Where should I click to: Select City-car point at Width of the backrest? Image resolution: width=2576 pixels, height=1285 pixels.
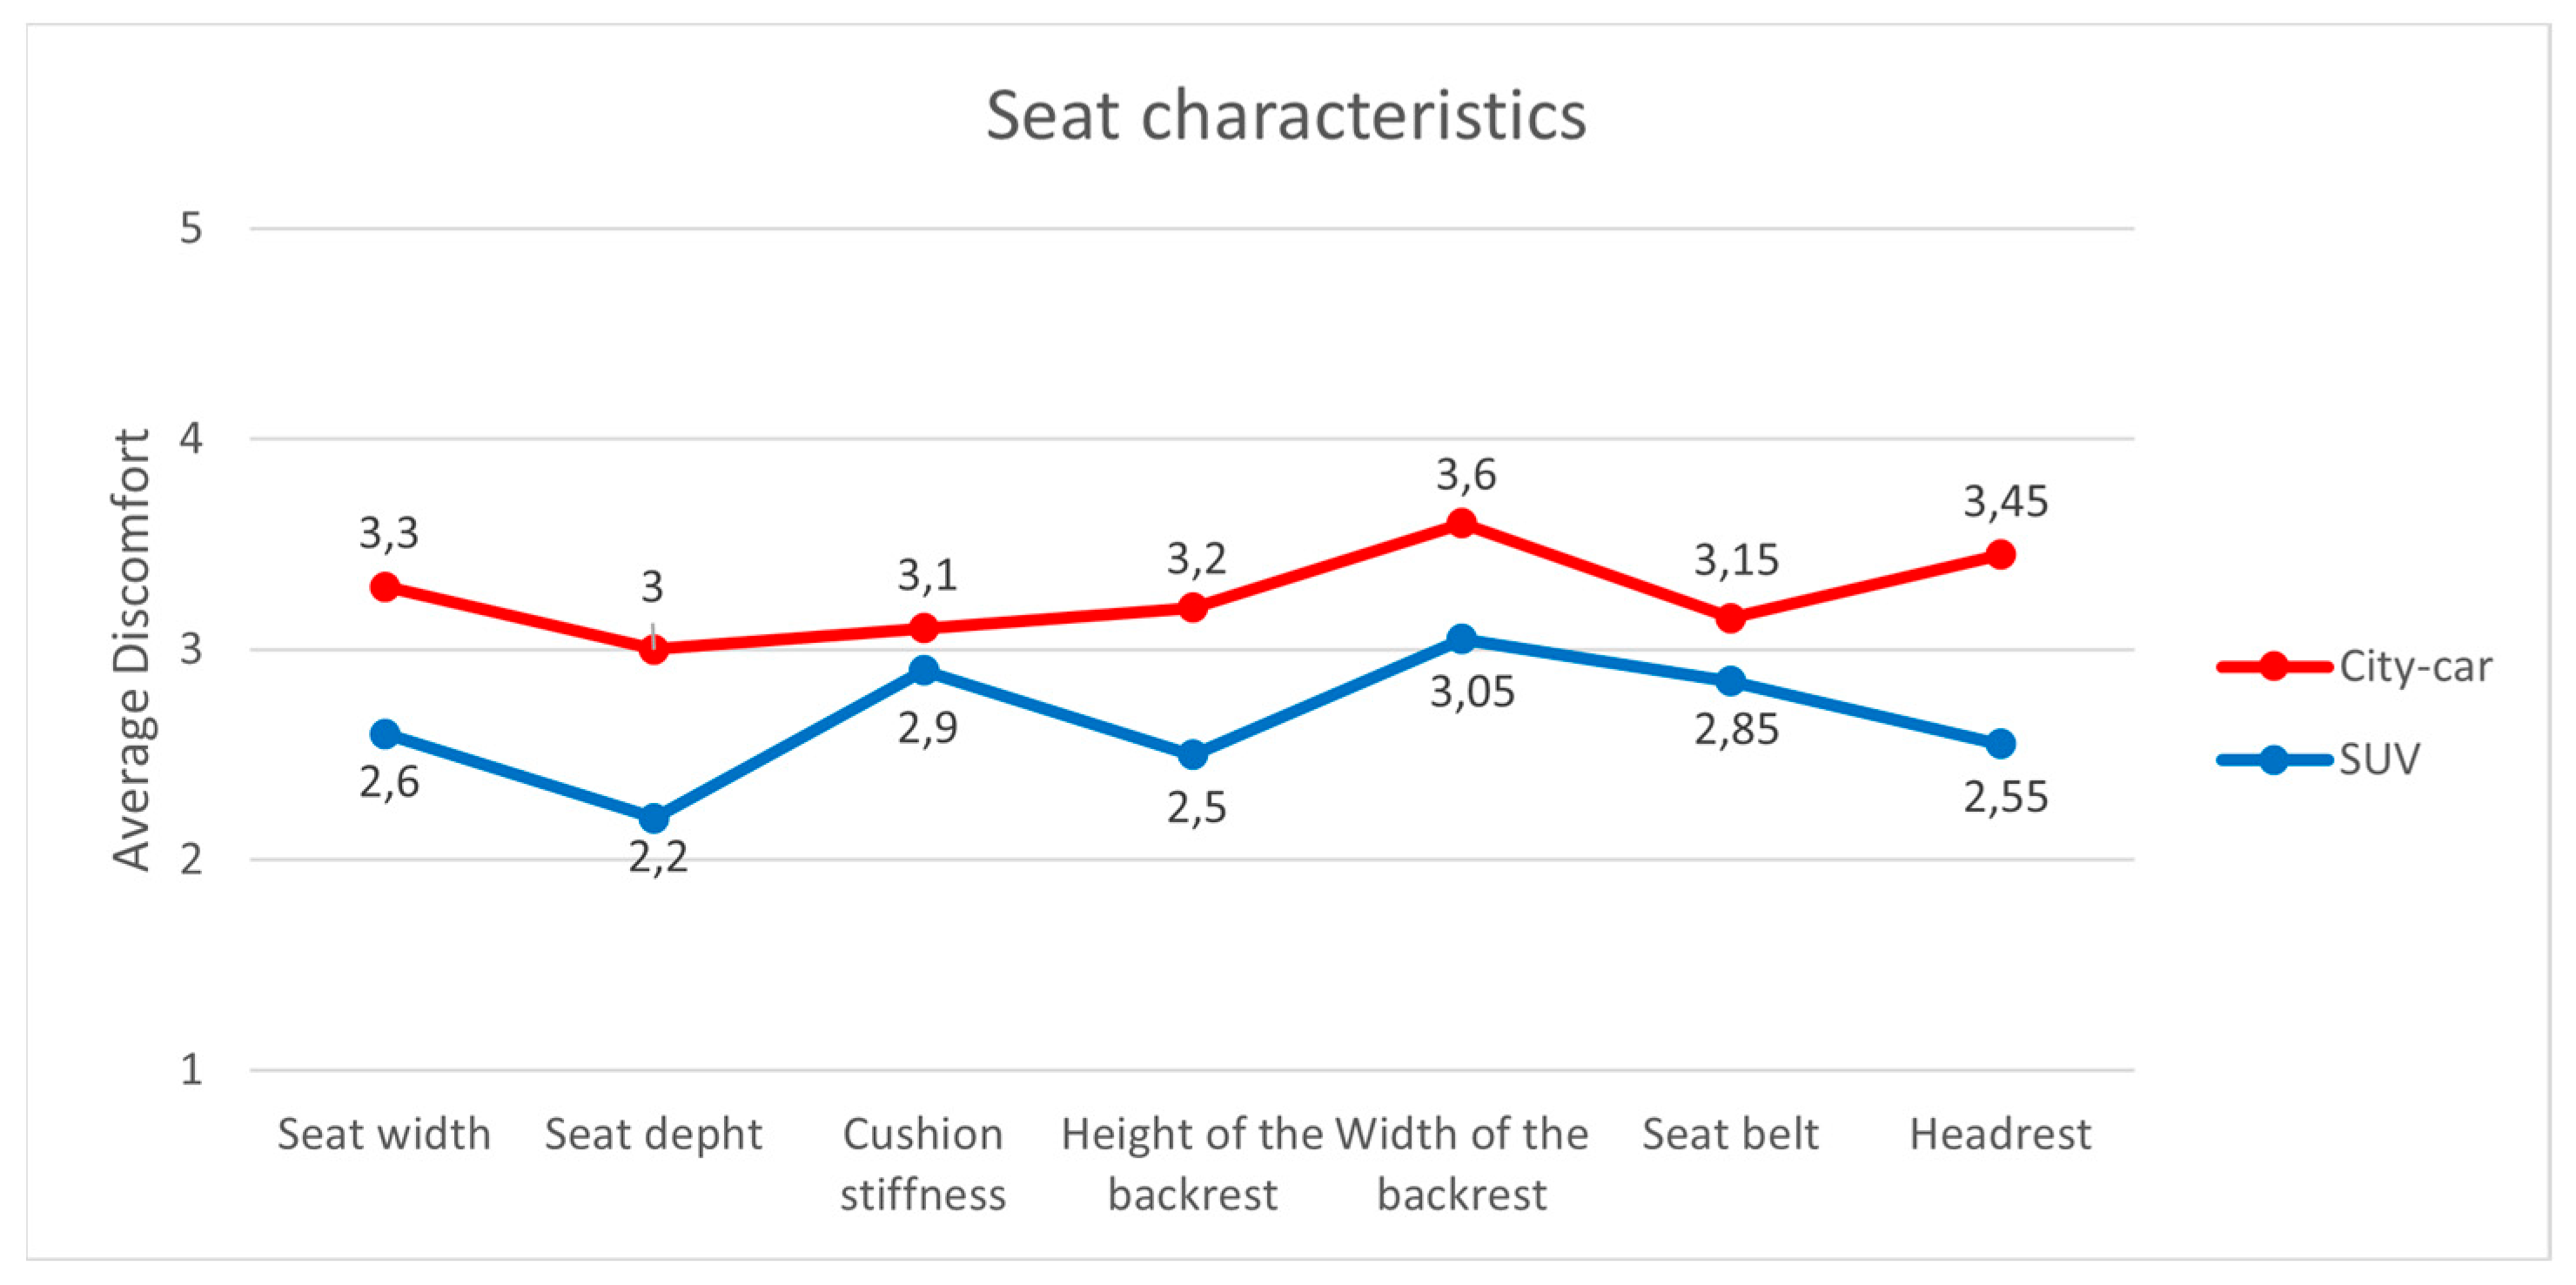click(x=1462, y=523)
